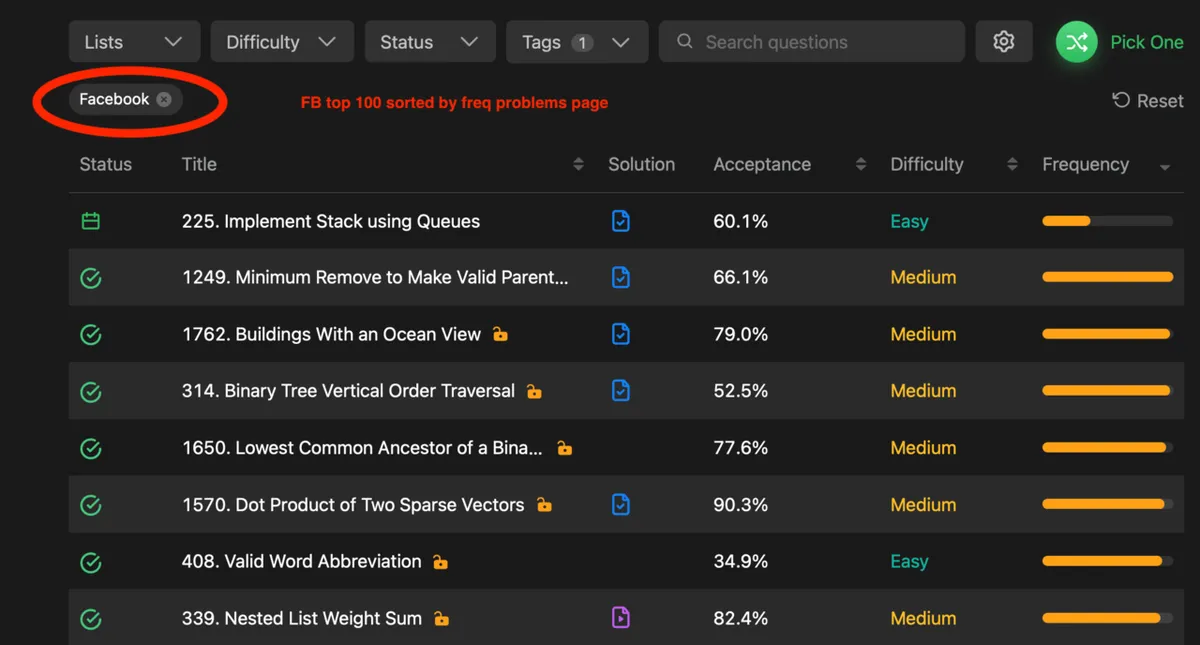
Task: Open the settings gear icon
Action: click(1003, 42)
